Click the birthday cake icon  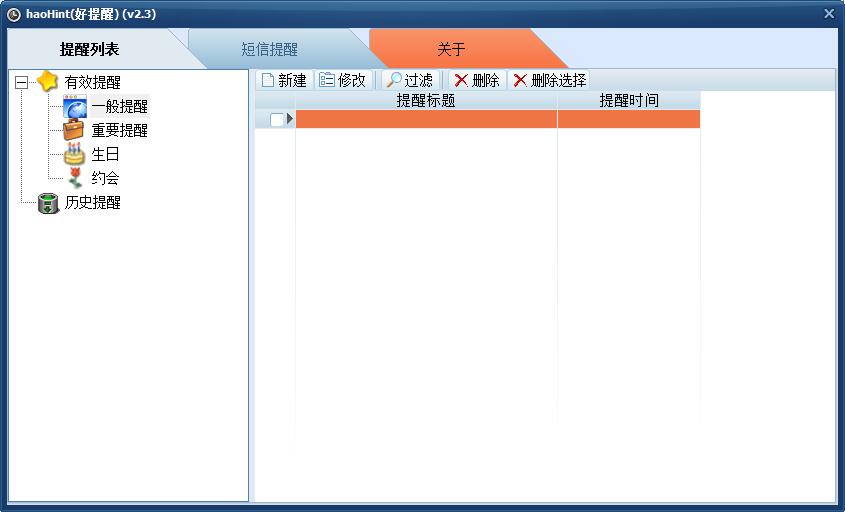tap(75, 154)
